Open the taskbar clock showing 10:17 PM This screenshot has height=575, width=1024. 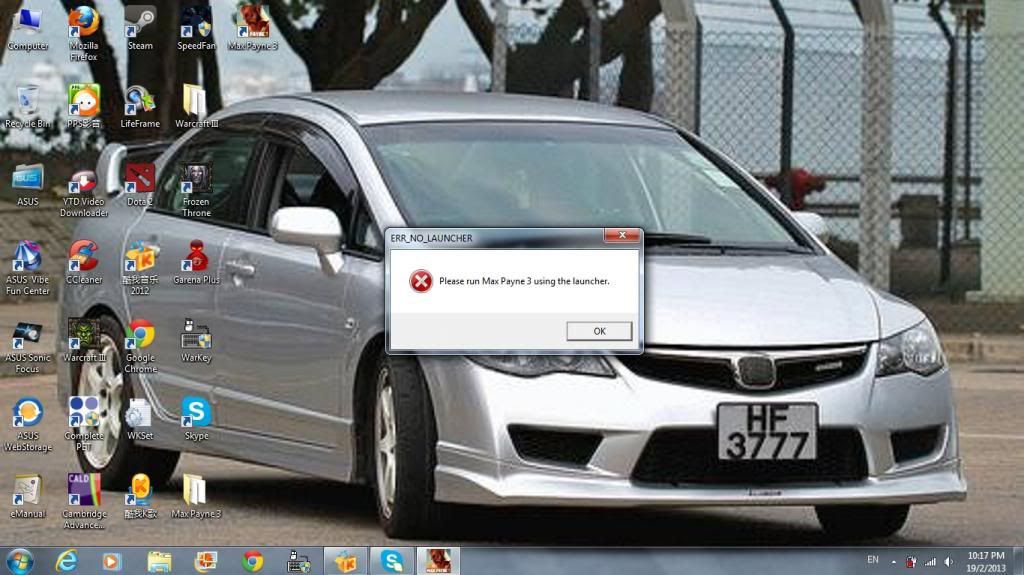988,561
